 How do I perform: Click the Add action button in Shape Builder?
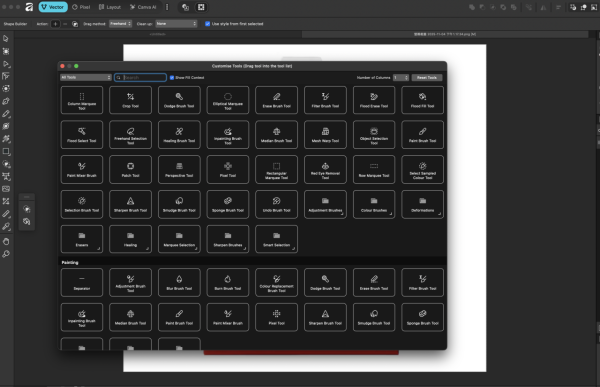[x=55, y=24]
